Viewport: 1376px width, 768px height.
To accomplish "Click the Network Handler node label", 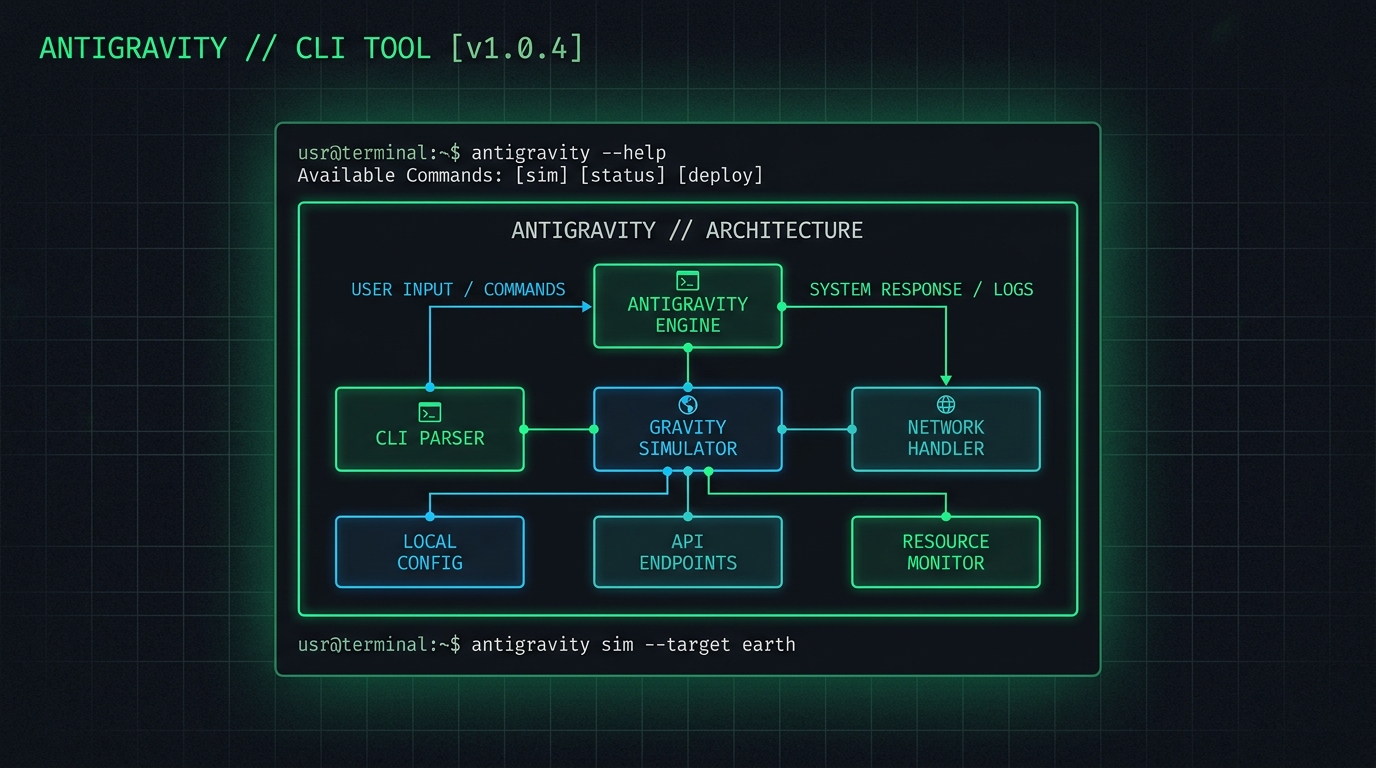I will point(946,438).
